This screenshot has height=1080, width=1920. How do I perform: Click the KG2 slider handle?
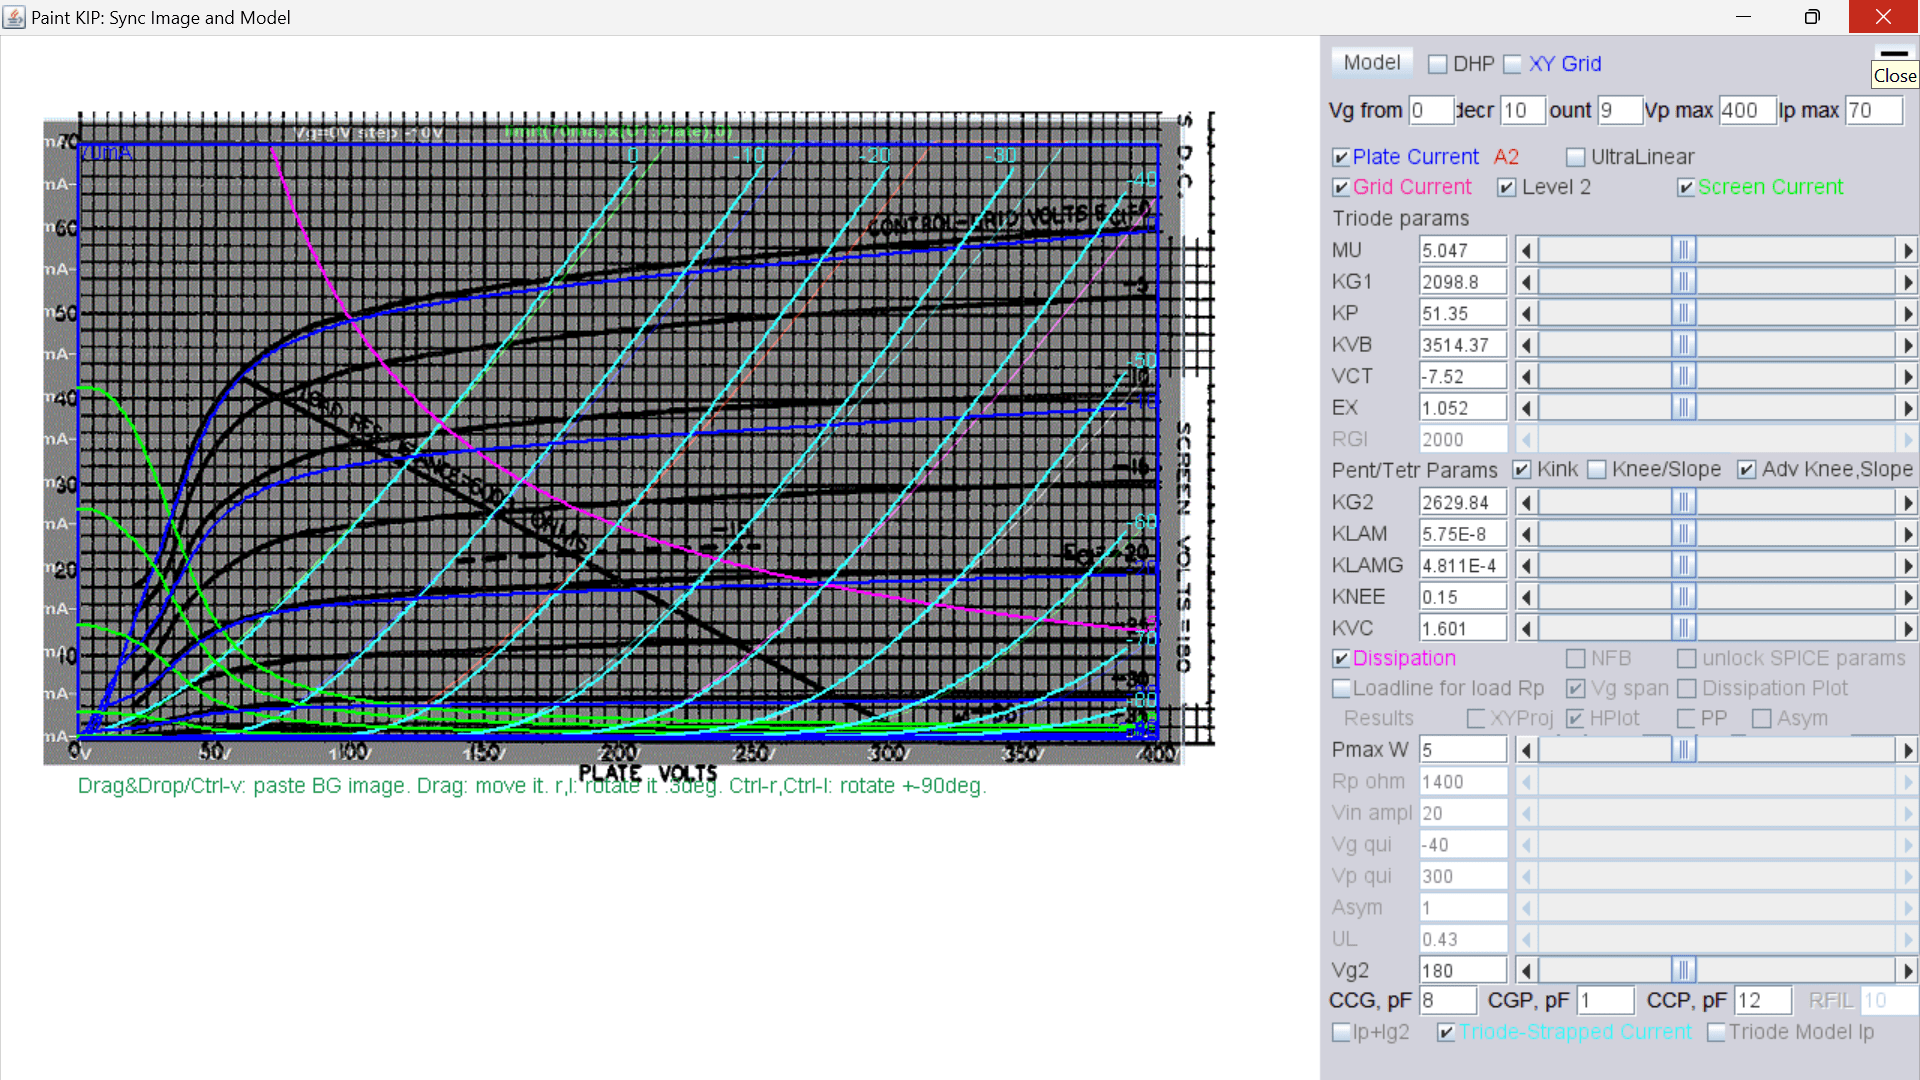click(1684, 502)
